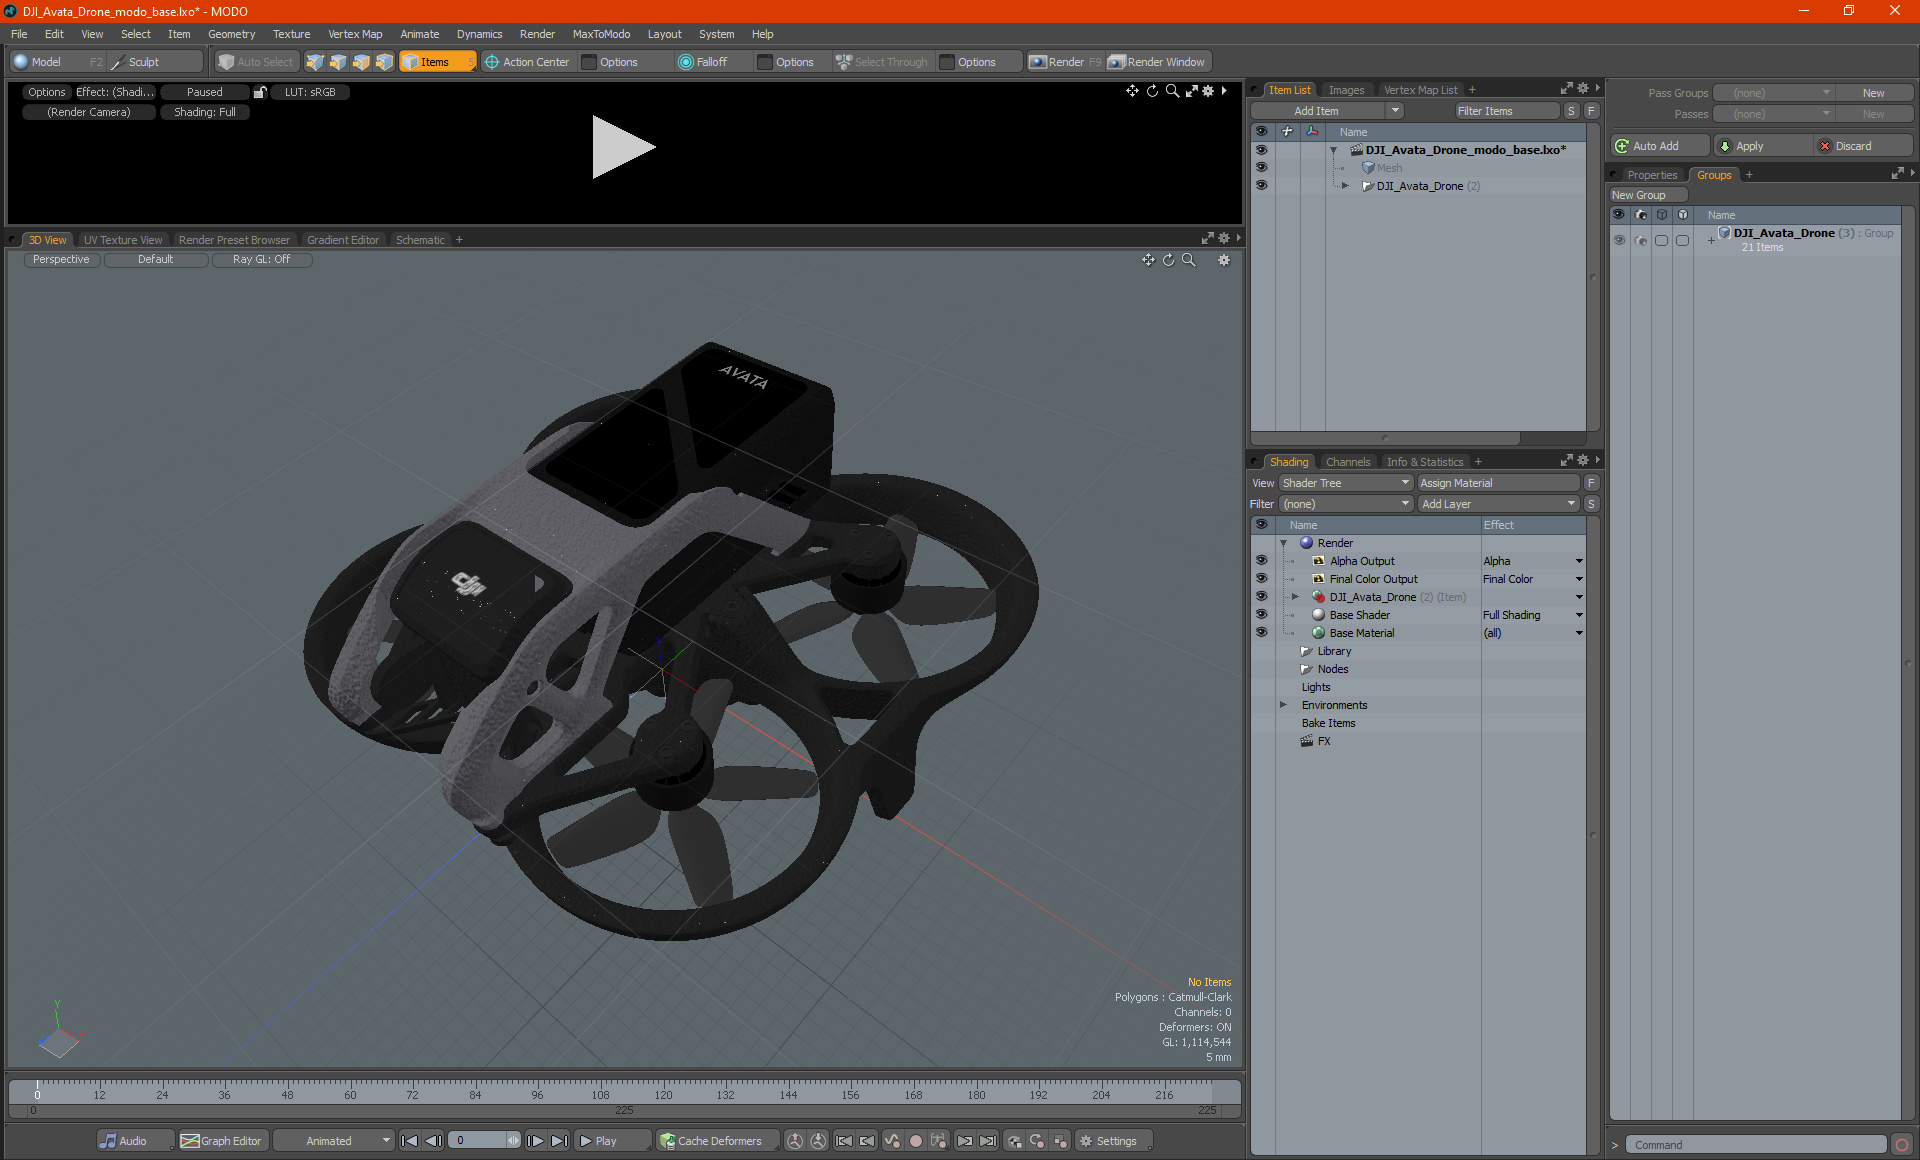Open the Action Center tool
Viewport: 1920px width, 1160px height.
click(527, 62)
